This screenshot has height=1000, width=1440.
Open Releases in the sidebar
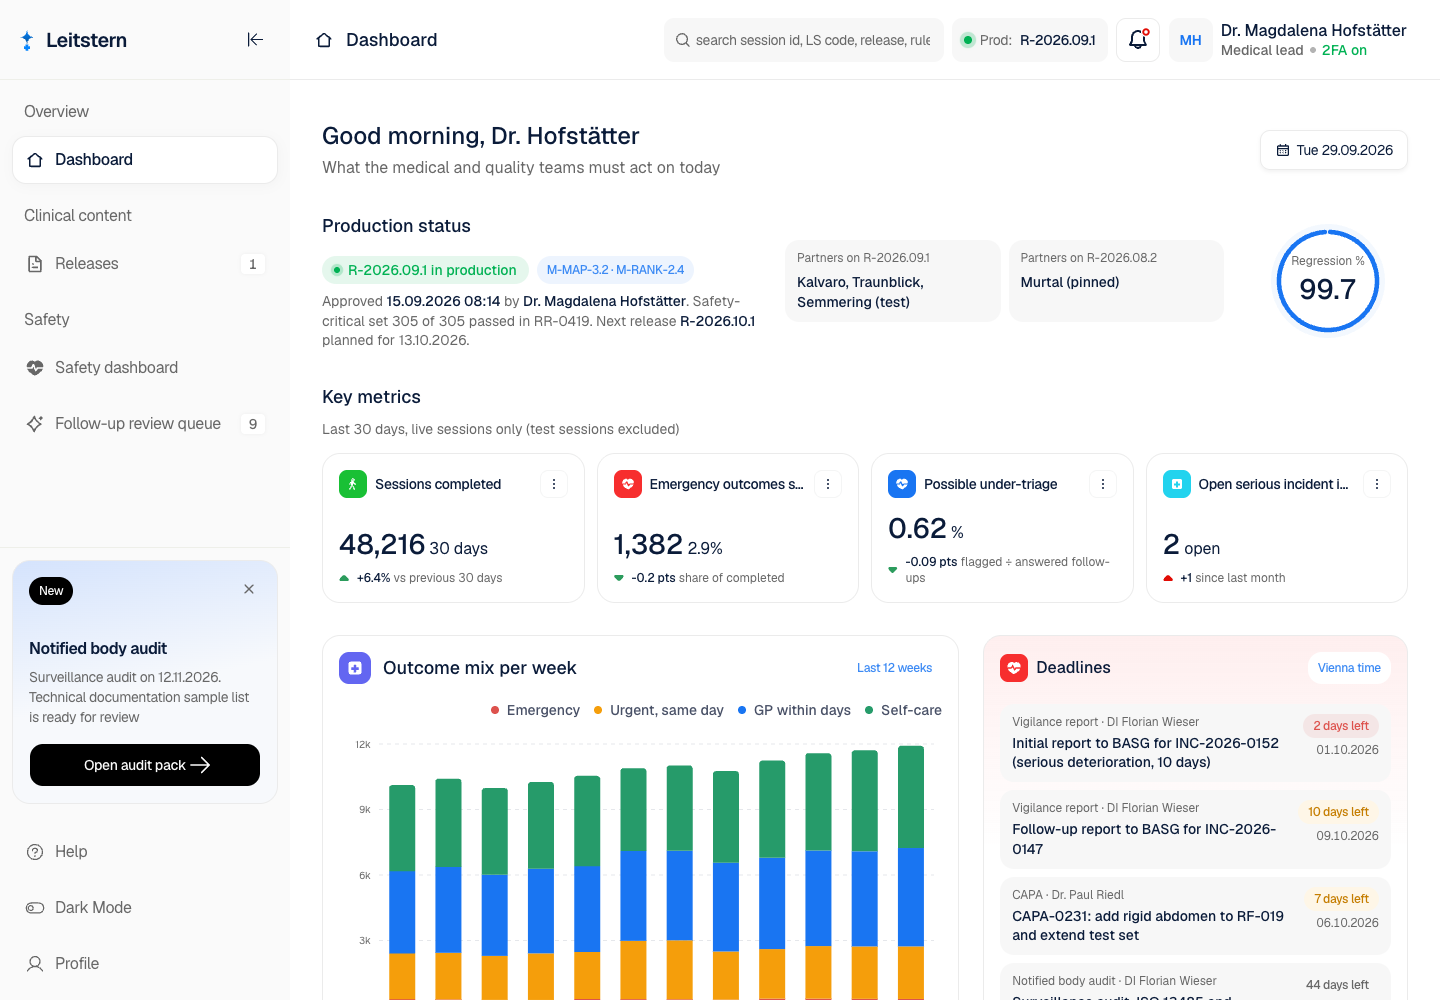pyautogui.click(x=145, y=264)
